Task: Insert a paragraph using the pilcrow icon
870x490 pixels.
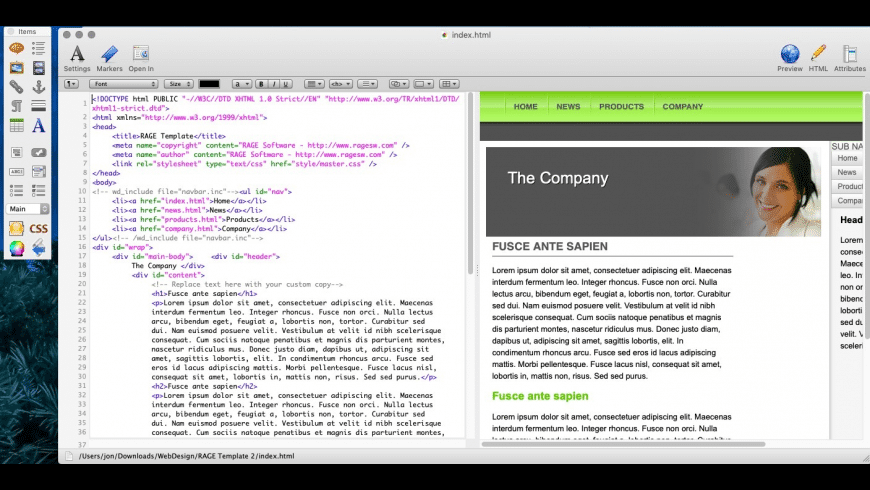Action: (x=17, y=106)
